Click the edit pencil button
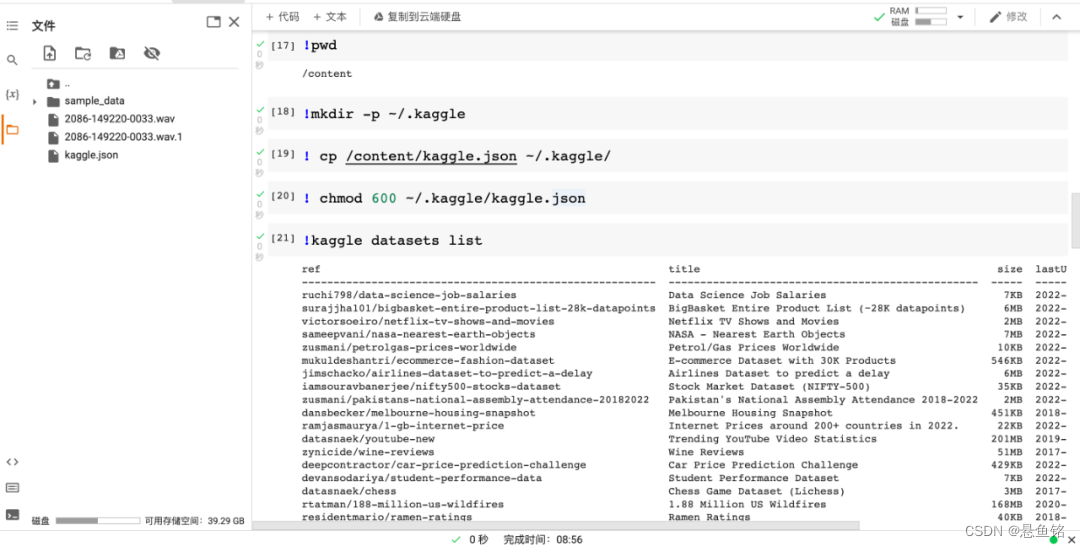Image resolution: width=1080 pixels, height=547 pixels. point(1008,17)
